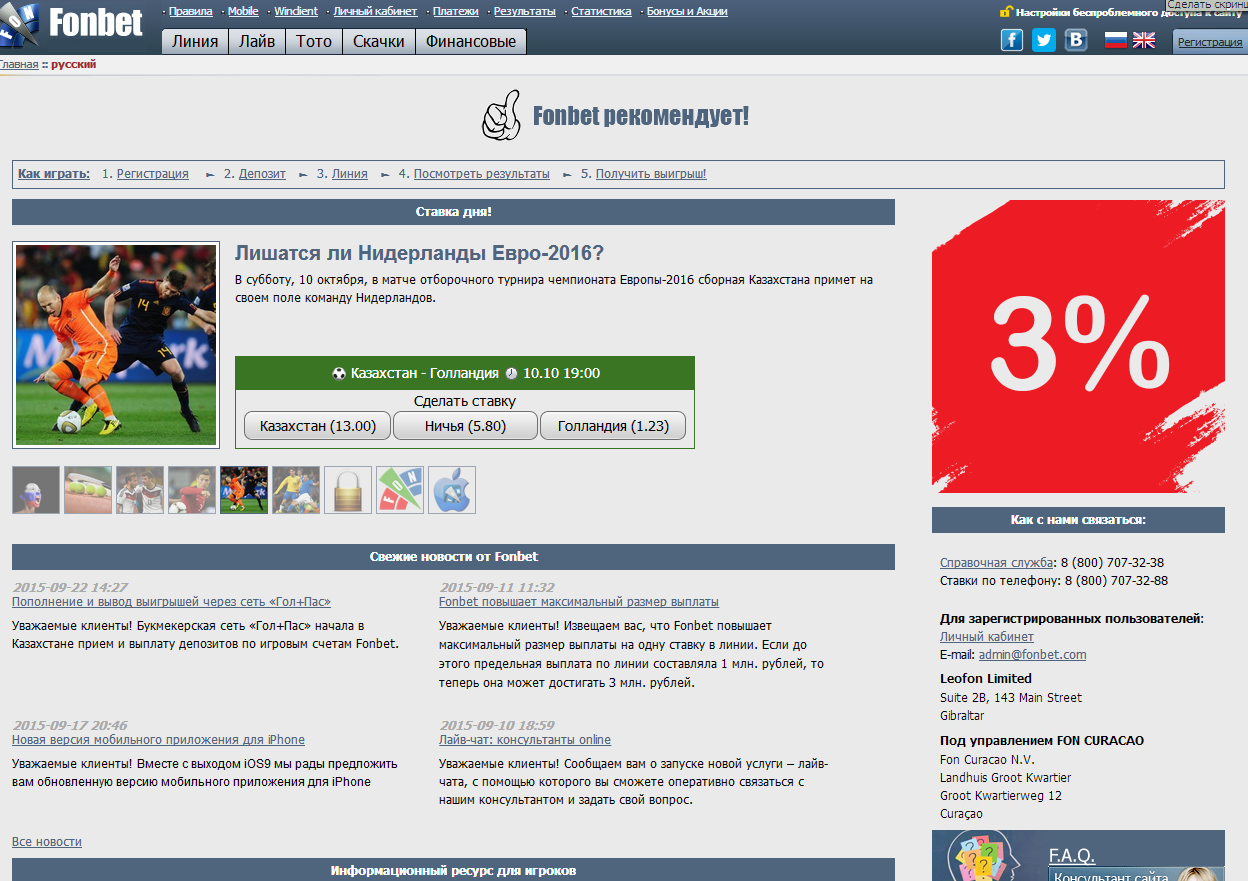Click the Регистрация link in header

[1209, 42]
